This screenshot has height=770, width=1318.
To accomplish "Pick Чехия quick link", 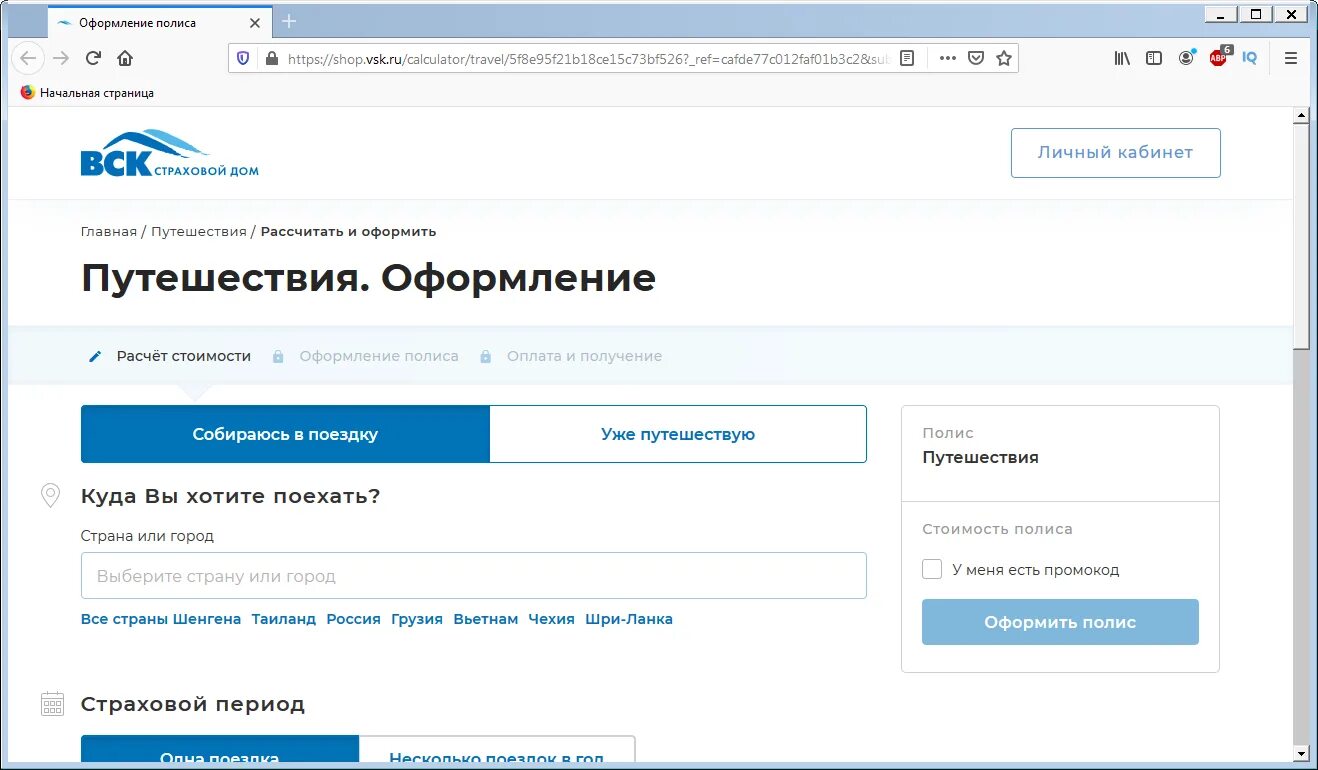I will (x=551, y=619).
